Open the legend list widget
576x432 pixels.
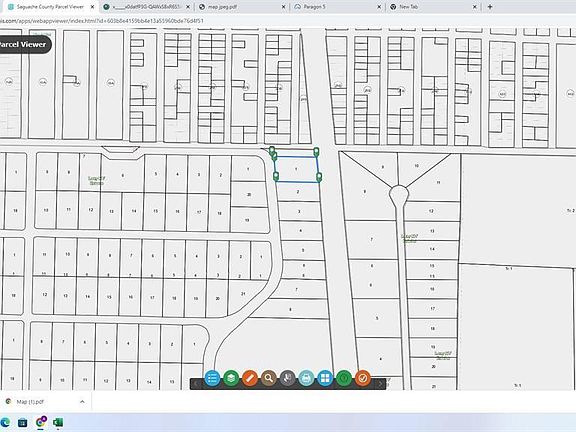click(212, 378)
